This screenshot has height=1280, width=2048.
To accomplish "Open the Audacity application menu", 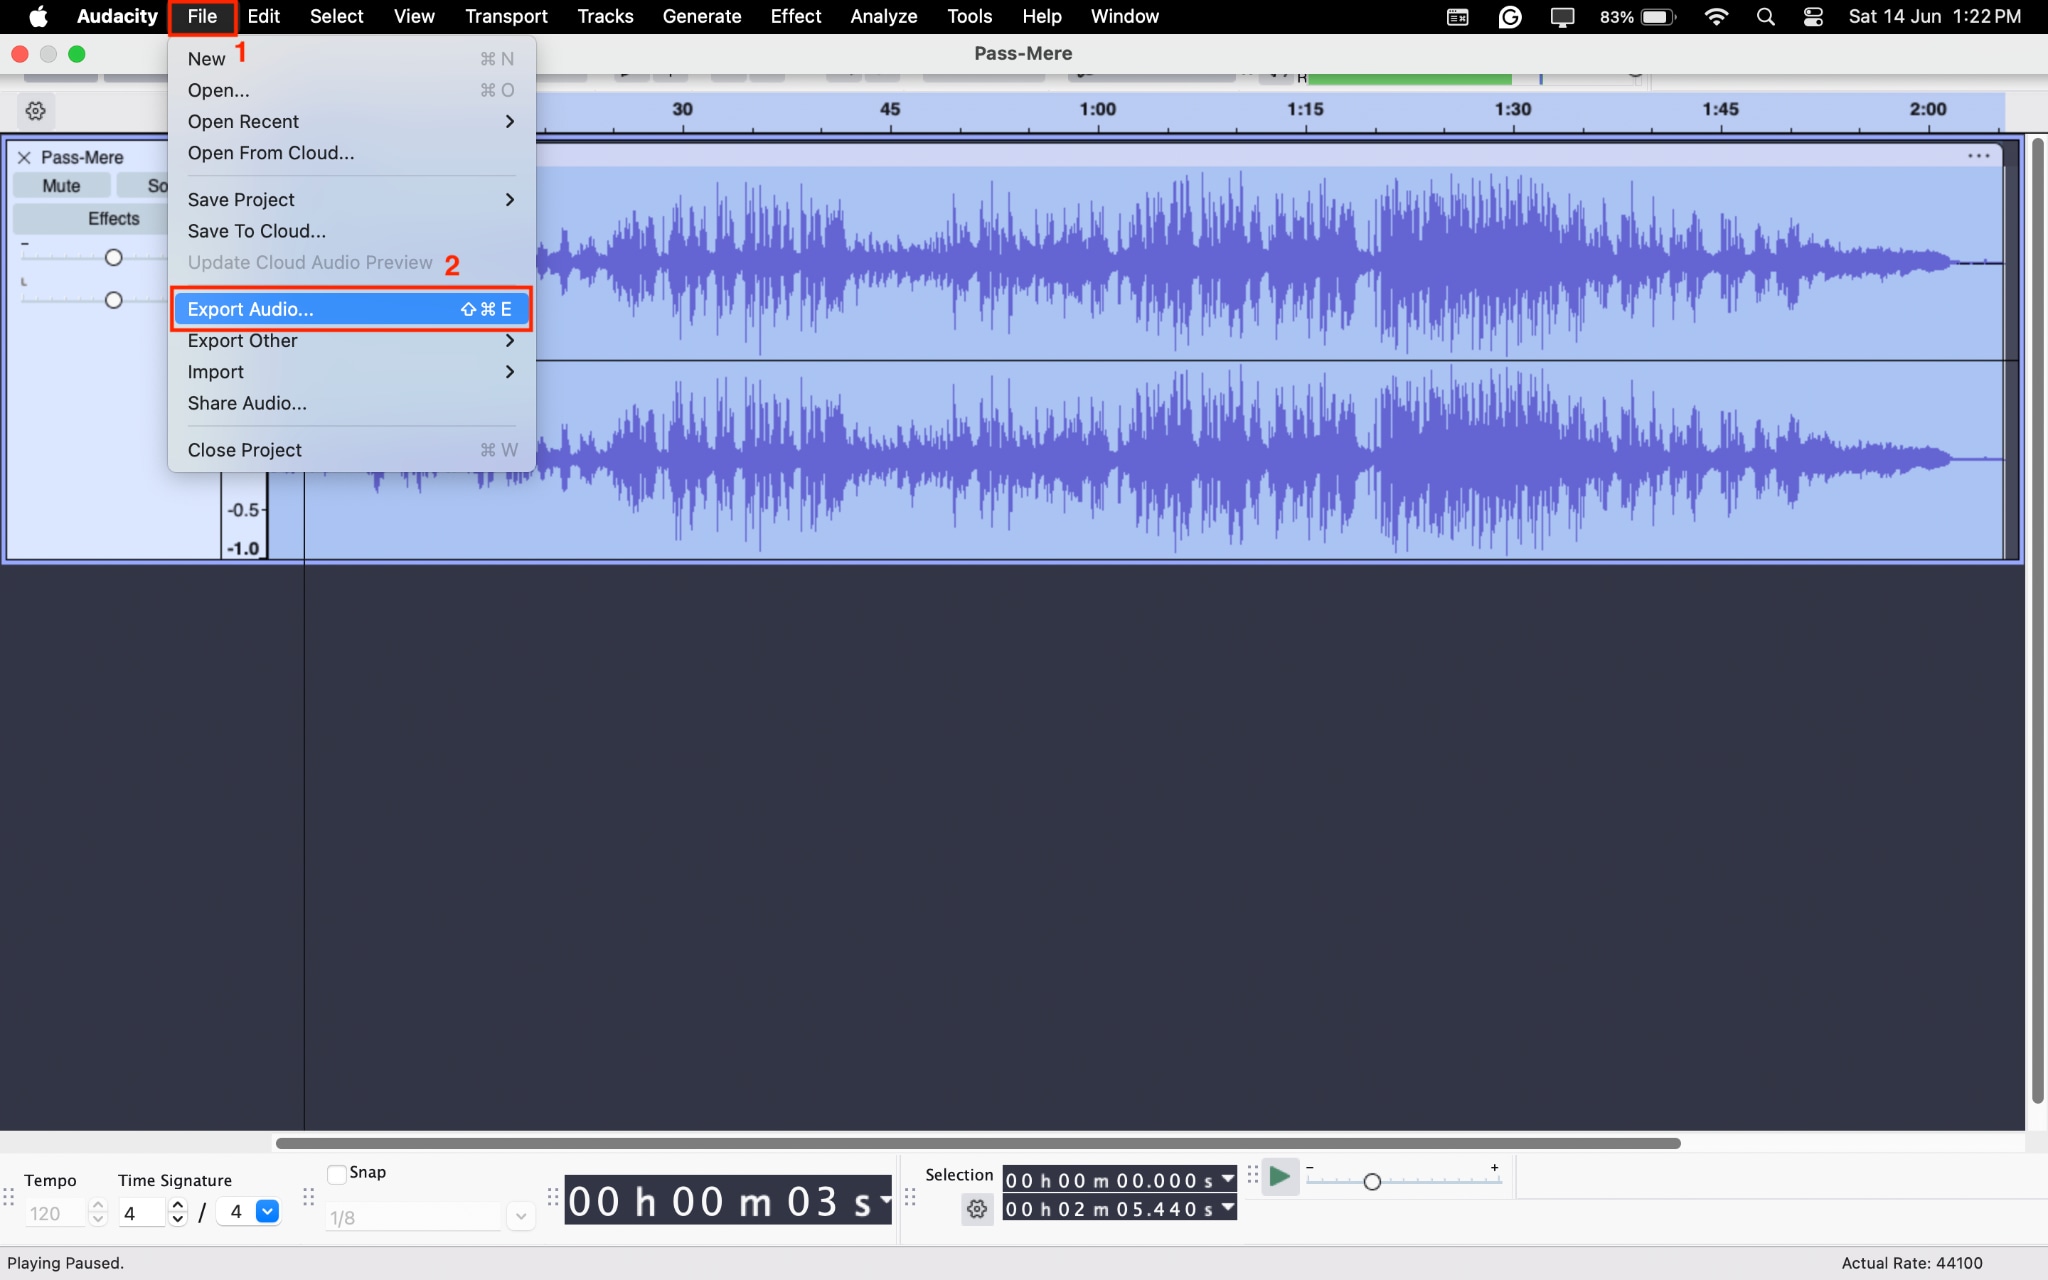I will click(x=117, y=16).
